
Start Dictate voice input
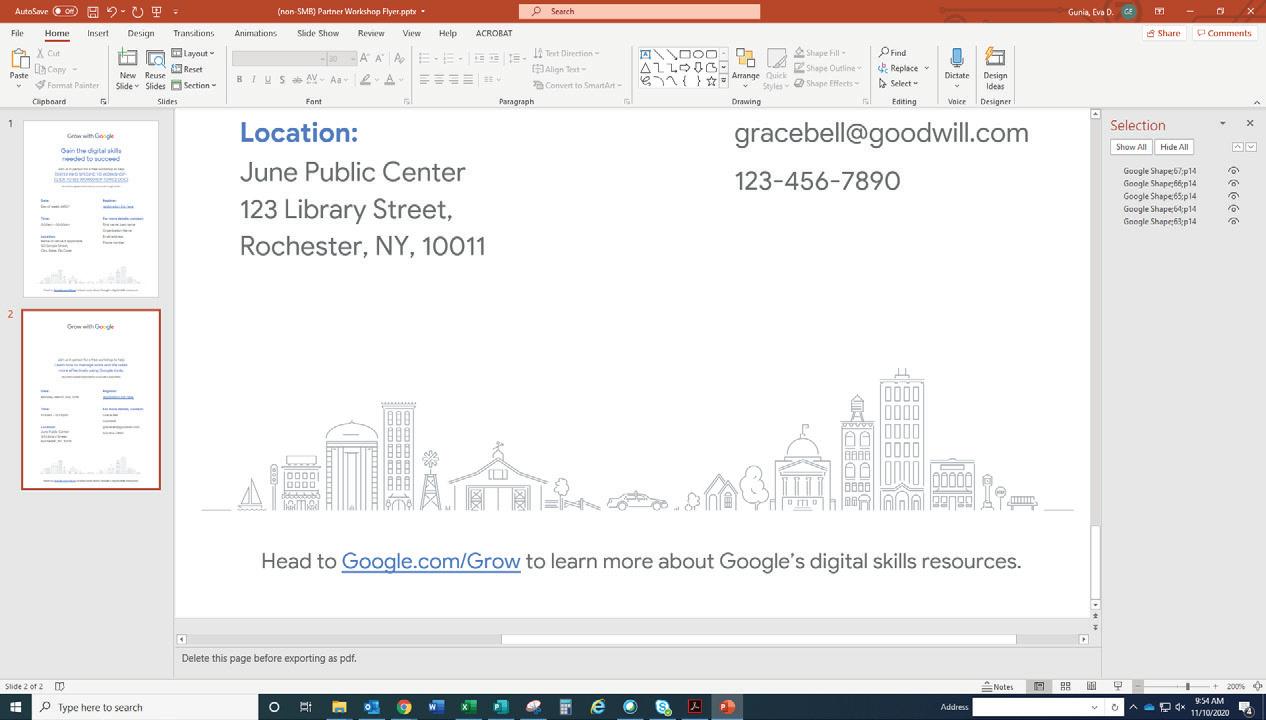coord(957,68)
